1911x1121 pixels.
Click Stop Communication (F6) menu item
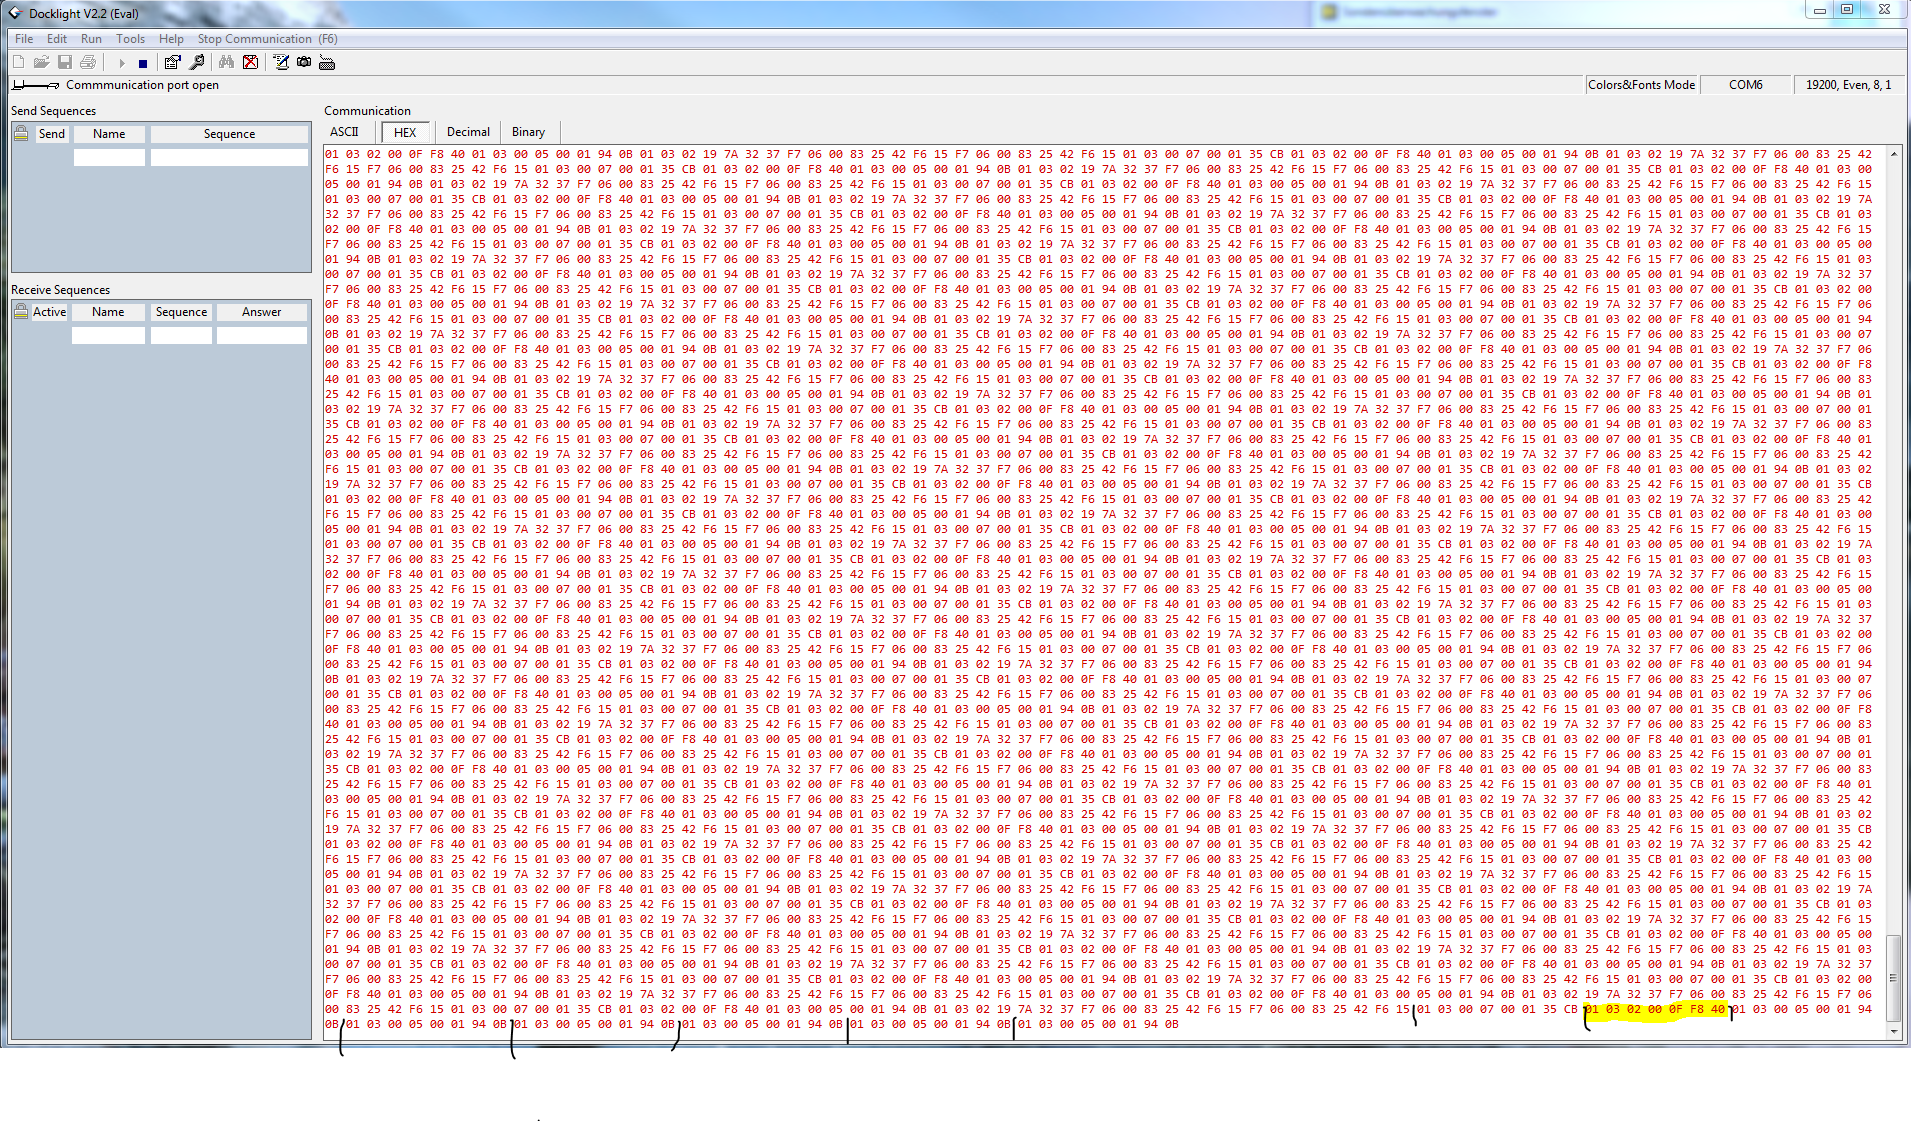[267, 39]
